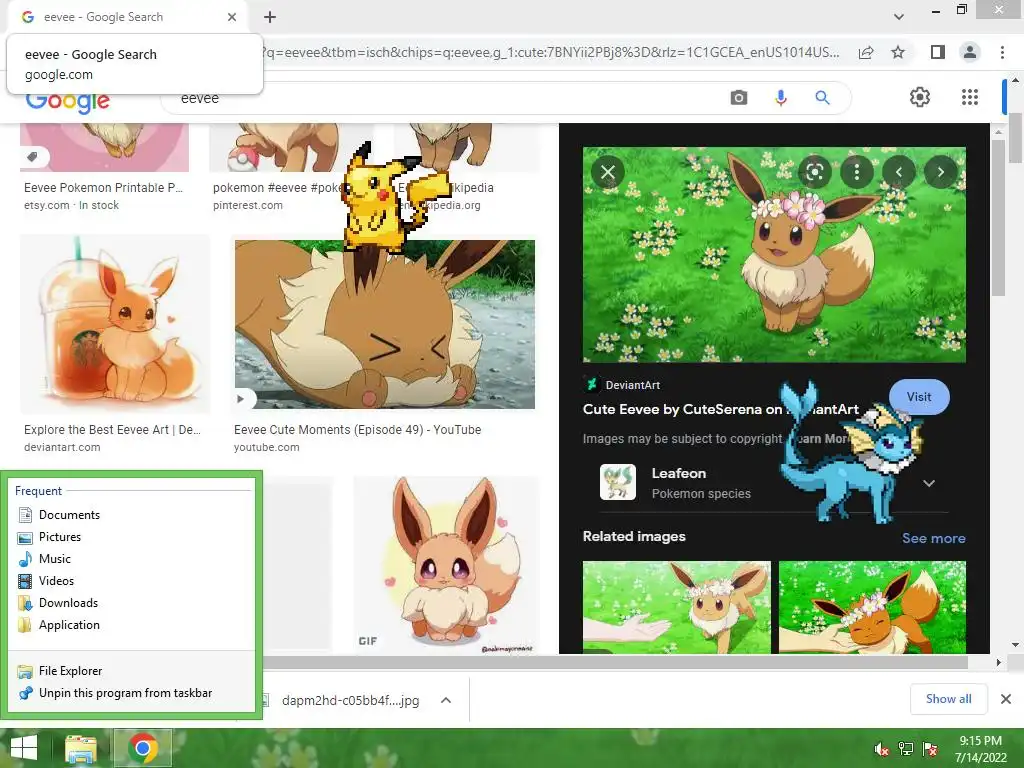1024x768 pixels.
Task: Open the DeviantArt source link
Action: [x=632, y=385]
